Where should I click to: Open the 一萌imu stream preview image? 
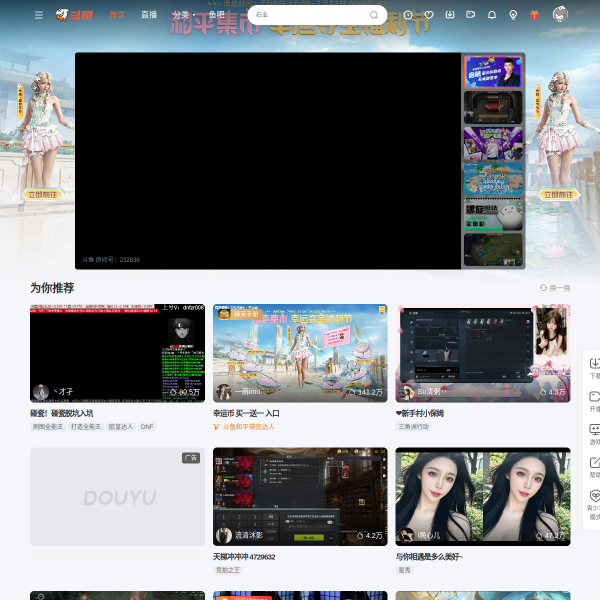coord(300,353)
